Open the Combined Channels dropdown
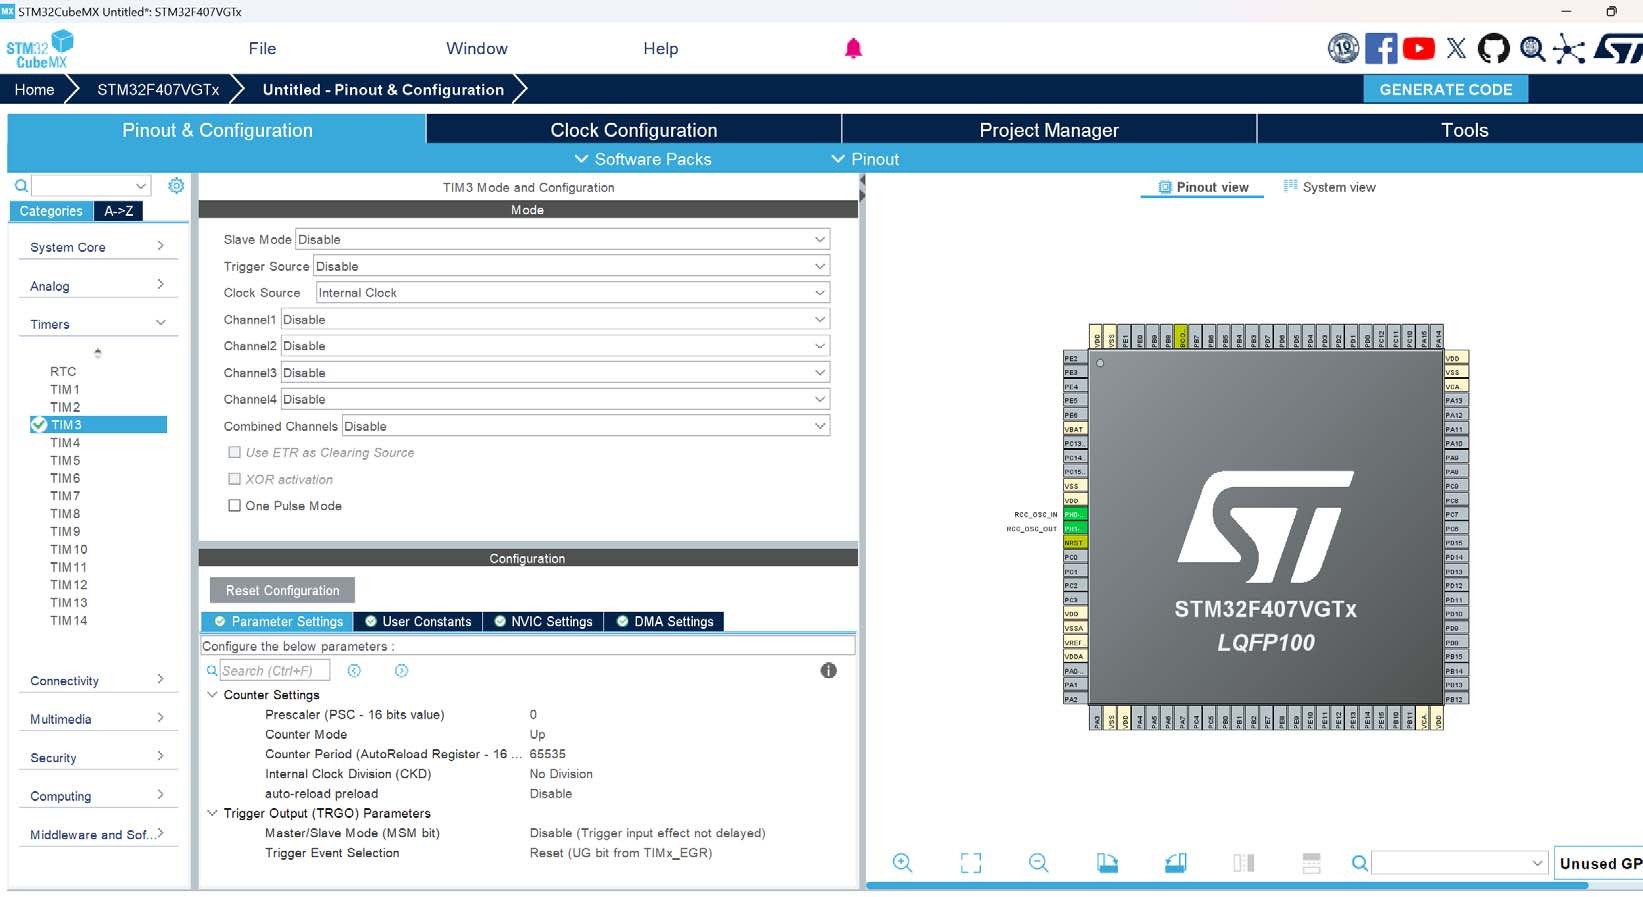This screenshot has width=1643, height=897. (586, 426)
